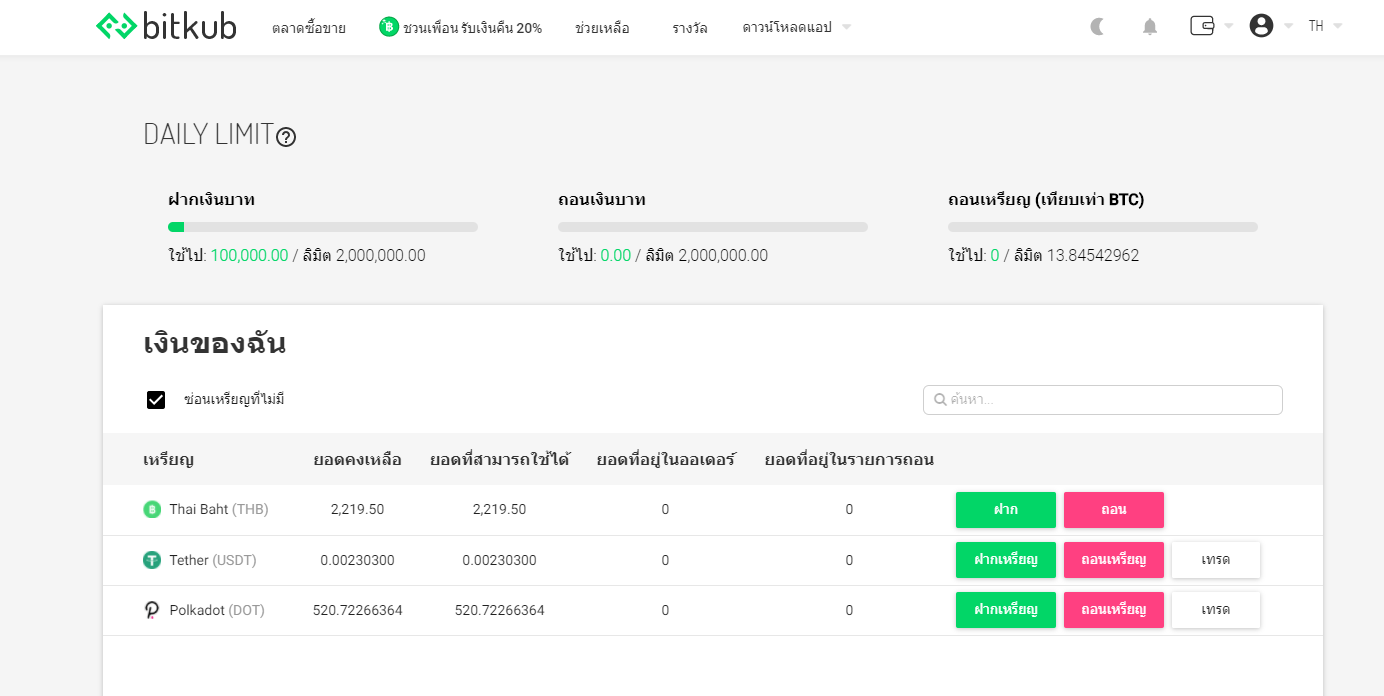Open the user account avatar icon
1384x696 pixels.
[1261, 26]
